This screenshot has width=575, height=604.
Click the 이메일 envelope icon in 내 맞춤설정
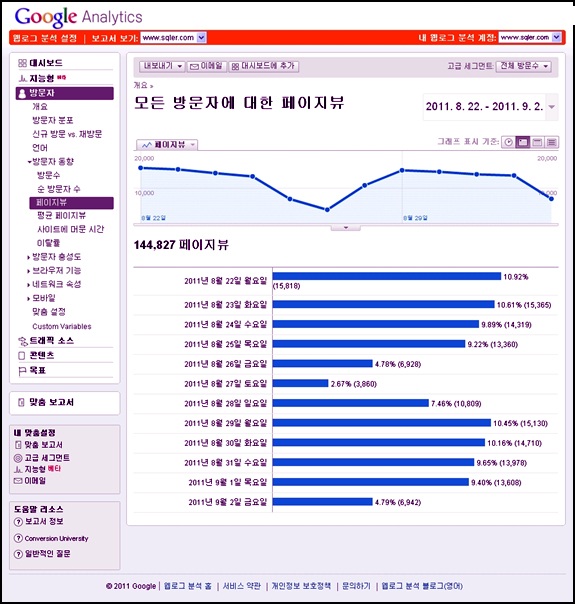(18, 481)
